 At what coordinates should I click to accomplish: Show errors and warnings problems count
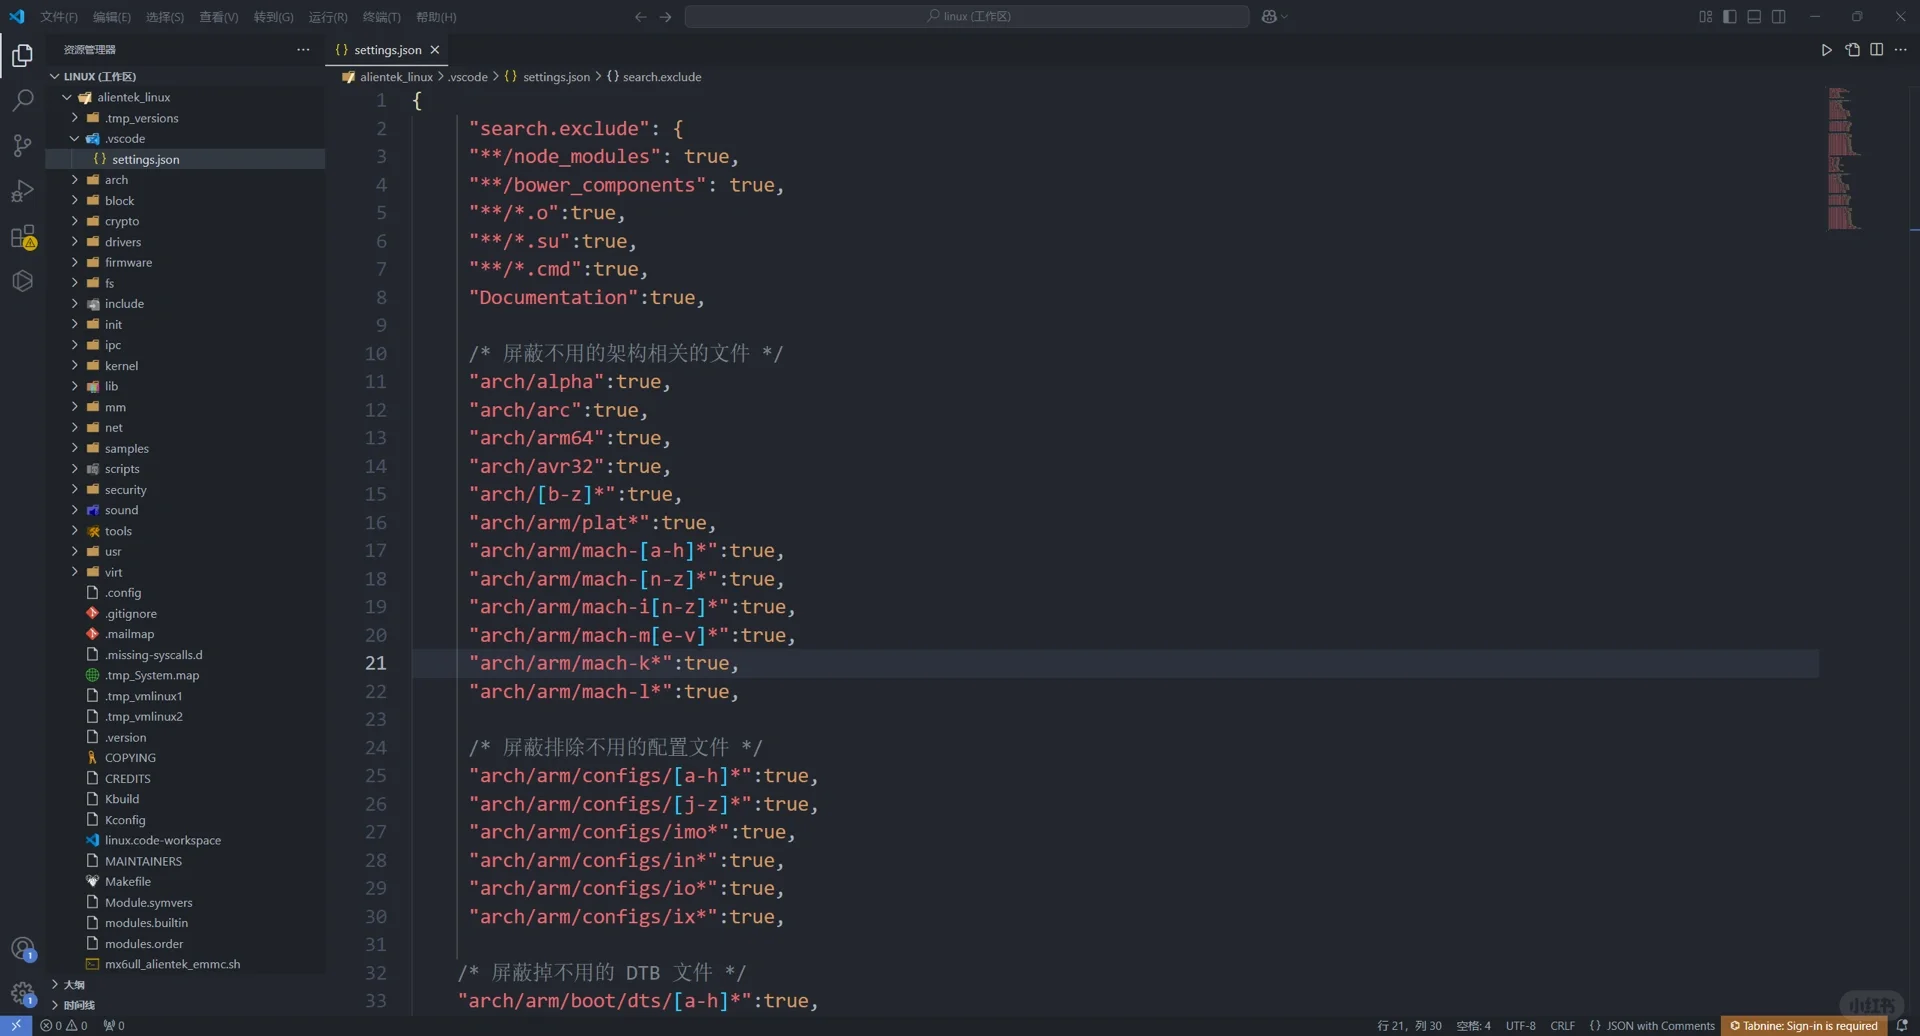pos(64,1026)
